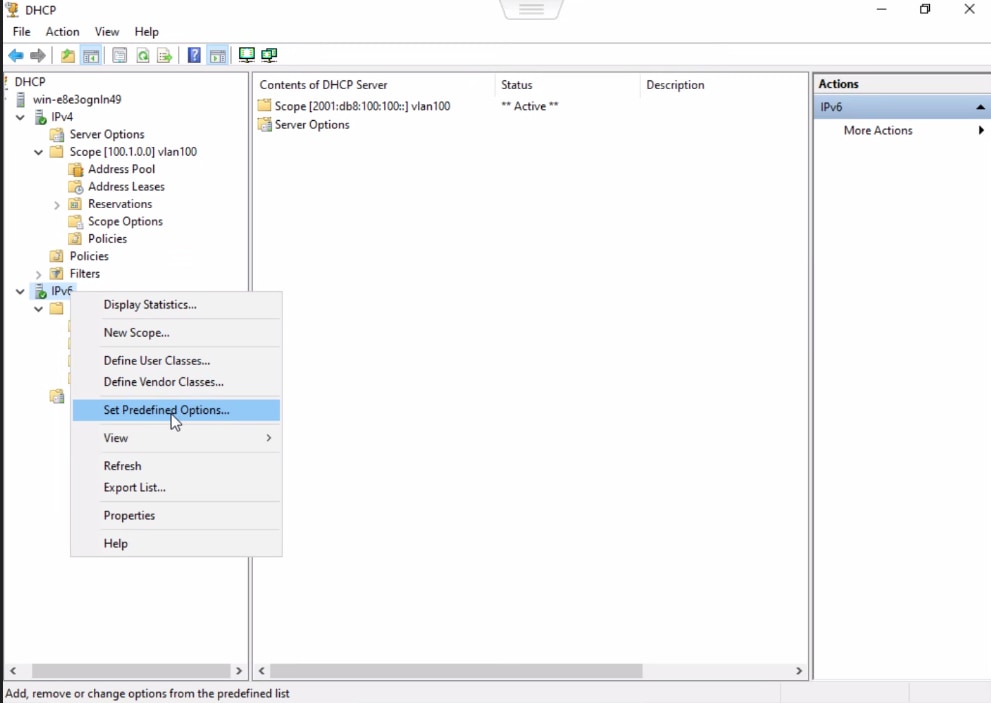Click the Export List toolbar icon
This screenshot has width=991, height=703.
pos(164,55)
